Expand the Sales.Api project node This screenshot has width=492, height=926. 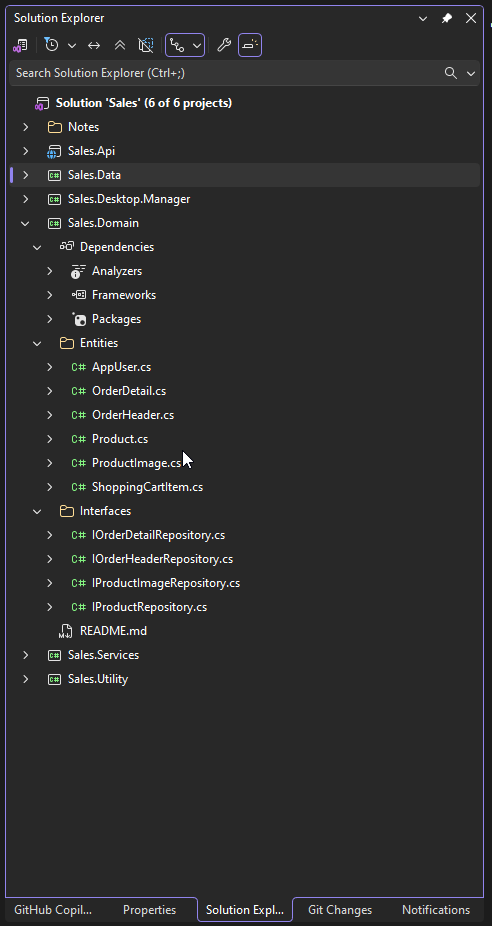coord(25,151)
